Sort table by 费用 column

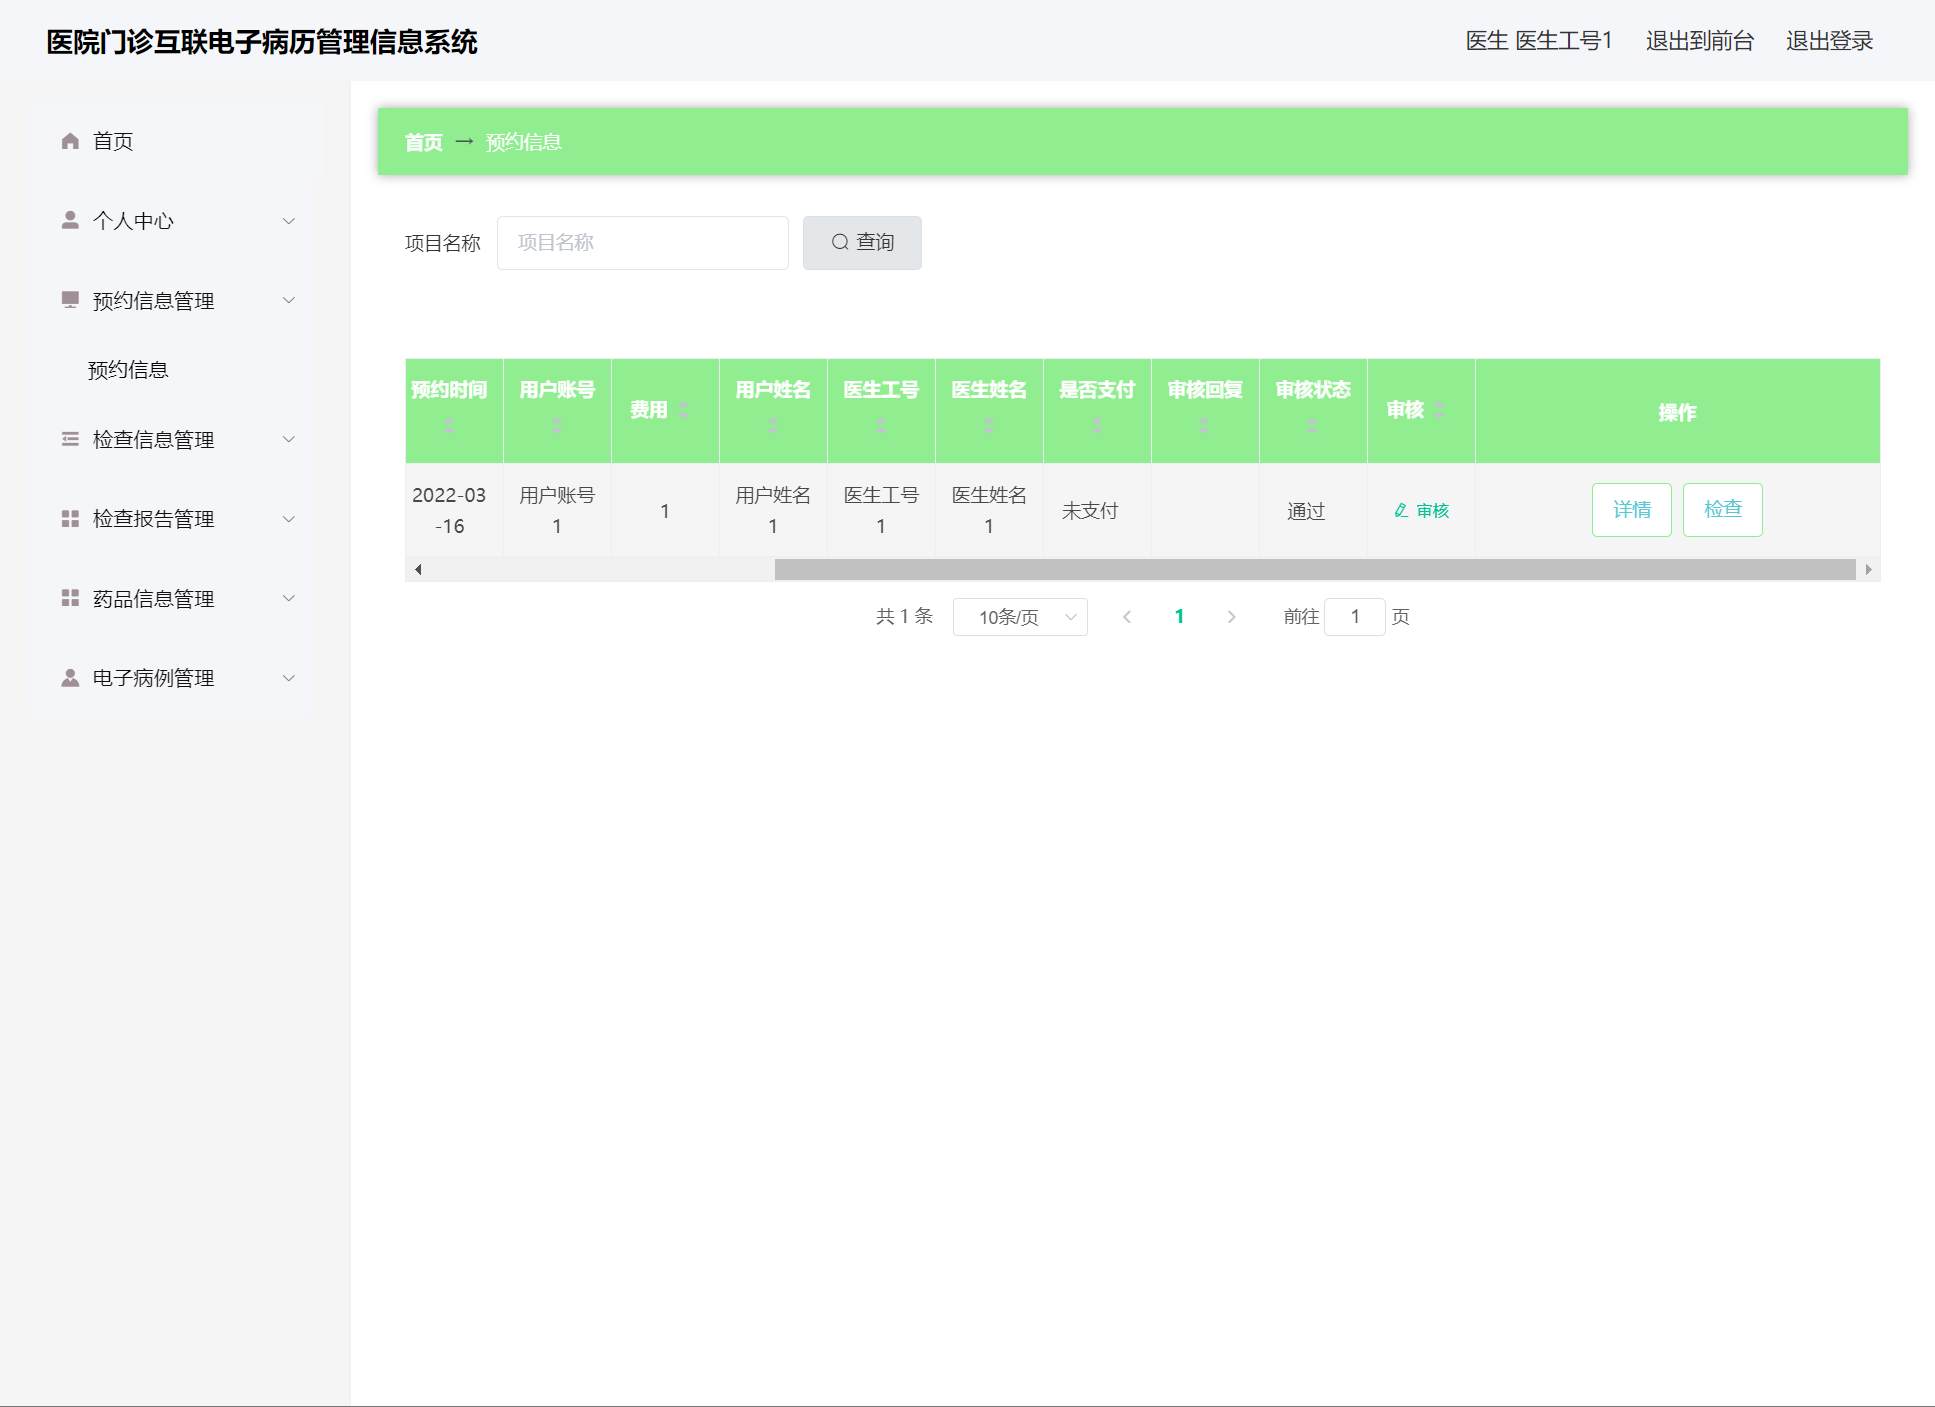pos(684,410)
